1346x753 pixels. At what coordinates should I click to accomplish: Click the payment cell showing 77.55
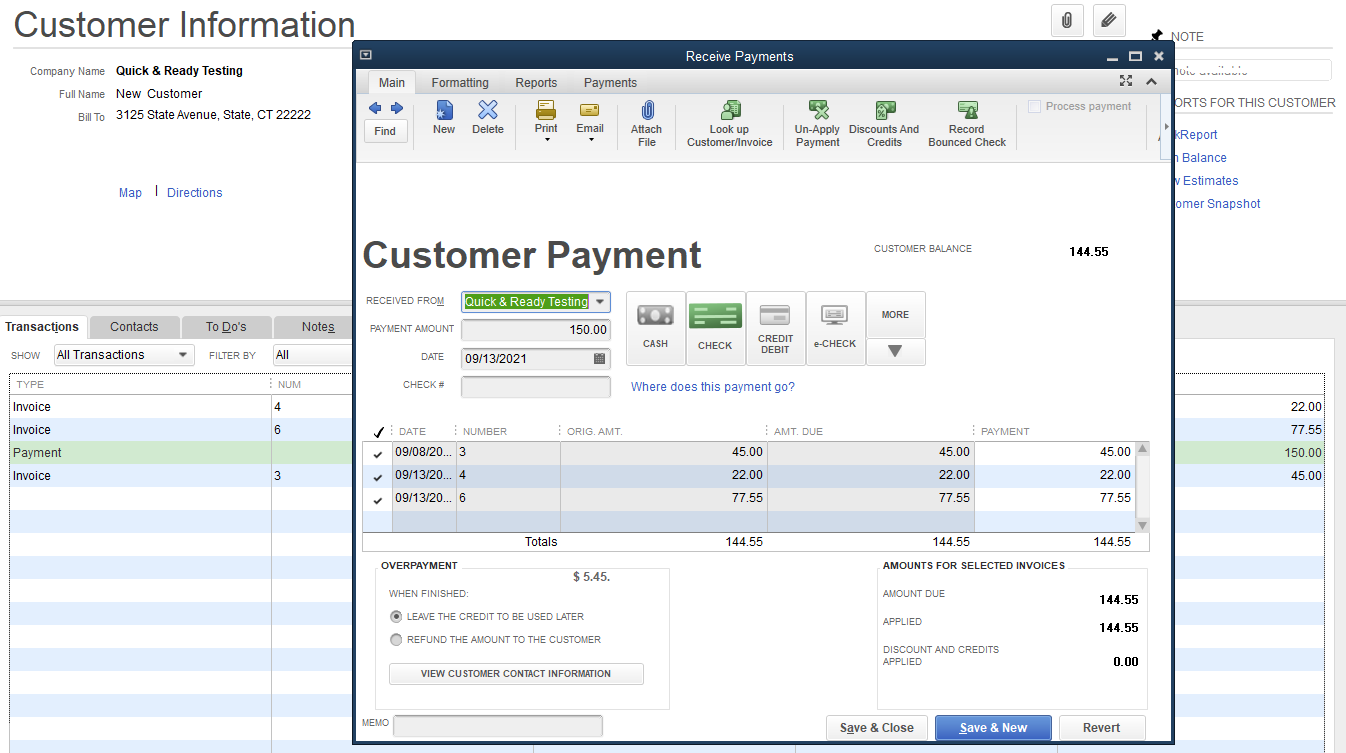pos(1055,498)
